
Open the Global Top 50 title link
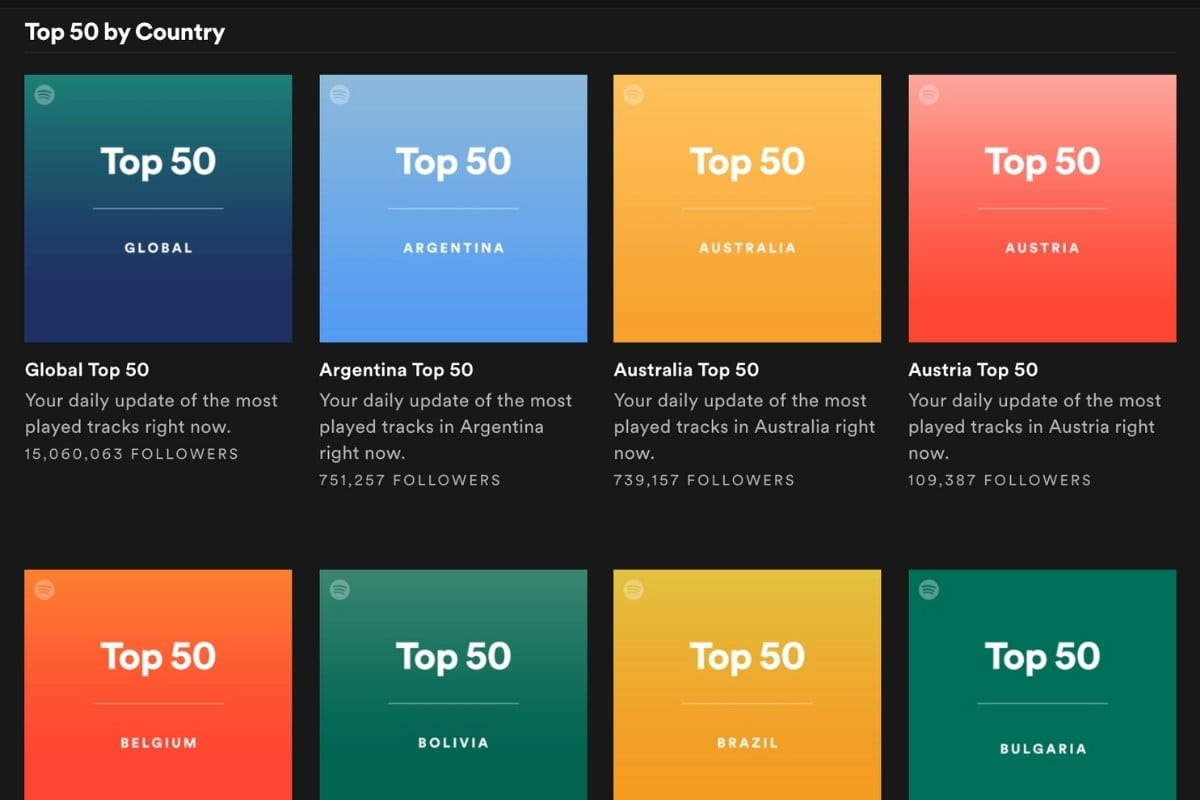point(87,370)
